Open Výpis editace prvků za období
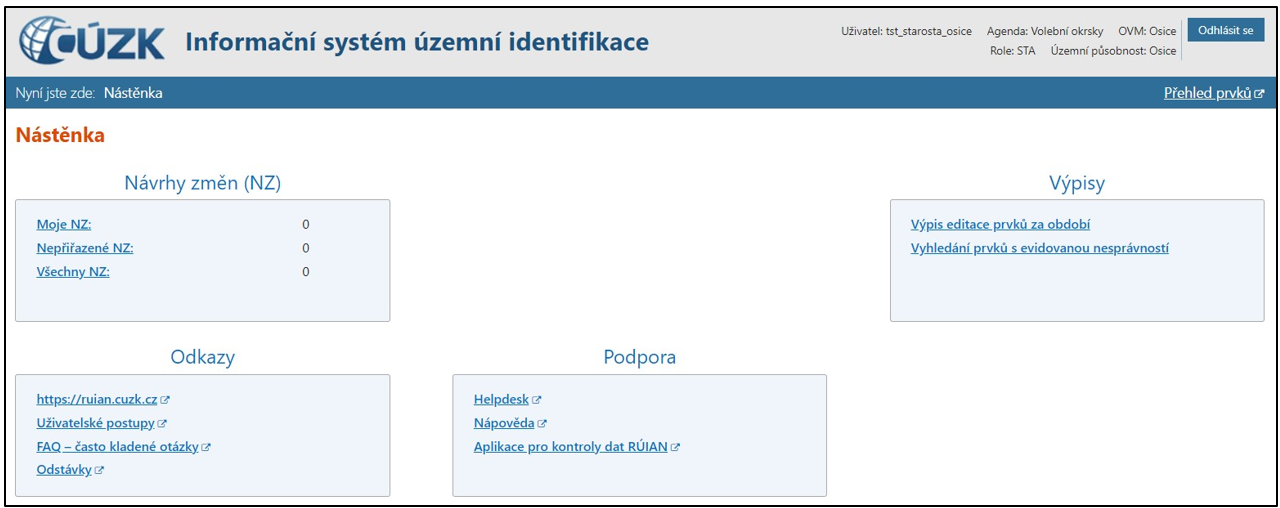This screenshot has width=1280, height=508. (x=1000, y=225)
